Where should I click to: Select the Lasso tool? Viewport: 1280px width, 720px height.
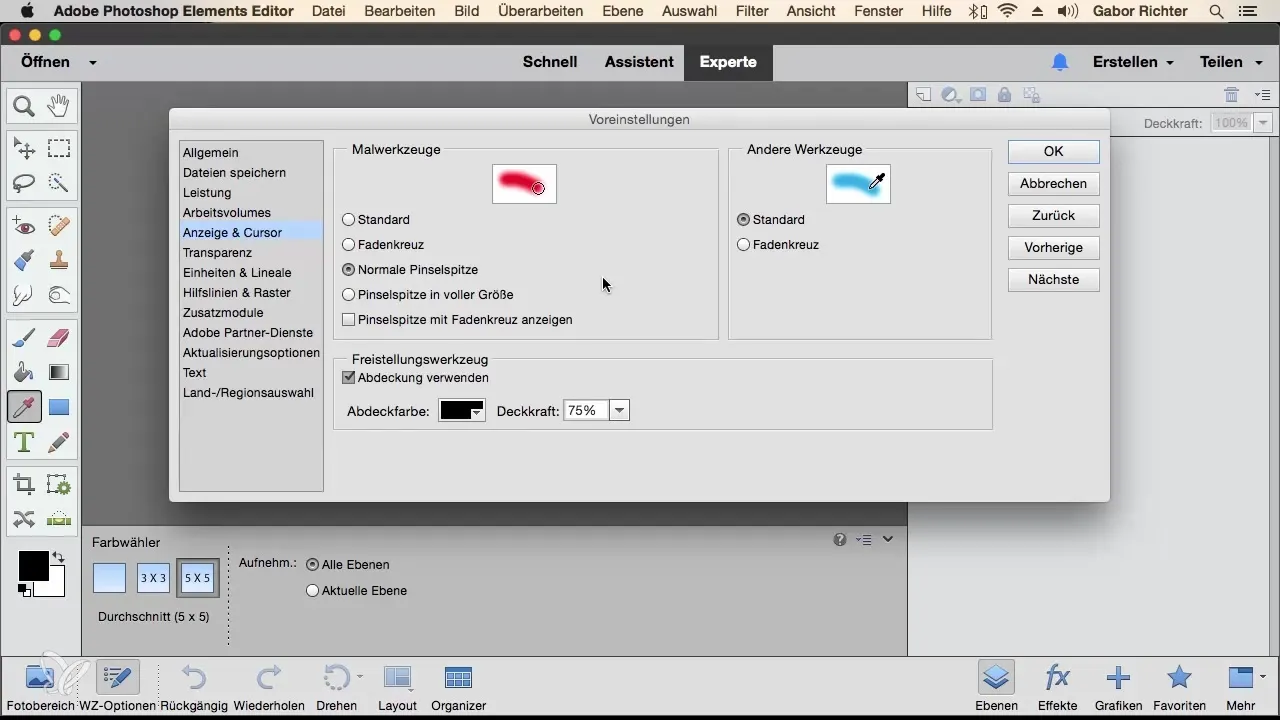click(24, 183)
